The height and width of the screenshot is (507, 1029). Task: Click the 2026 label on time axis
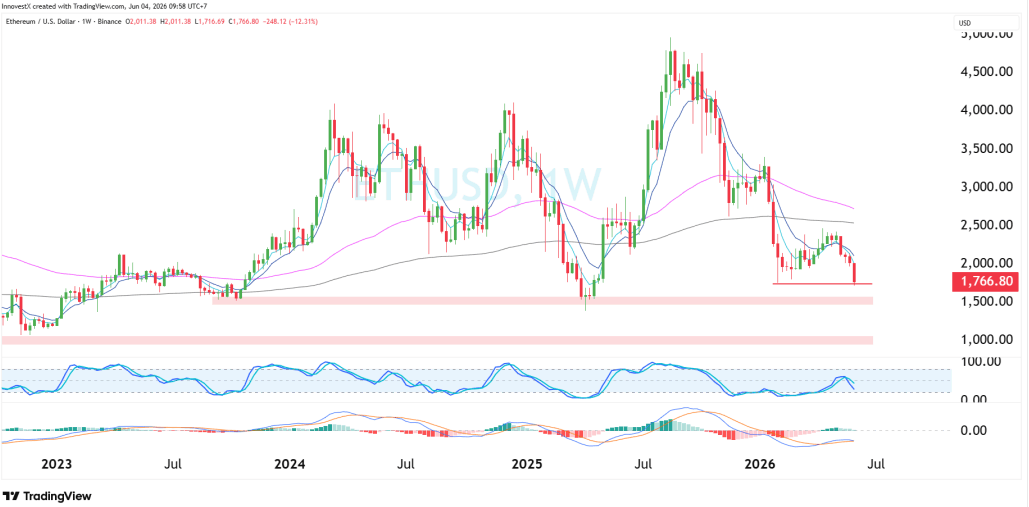[x=760, y=464]
